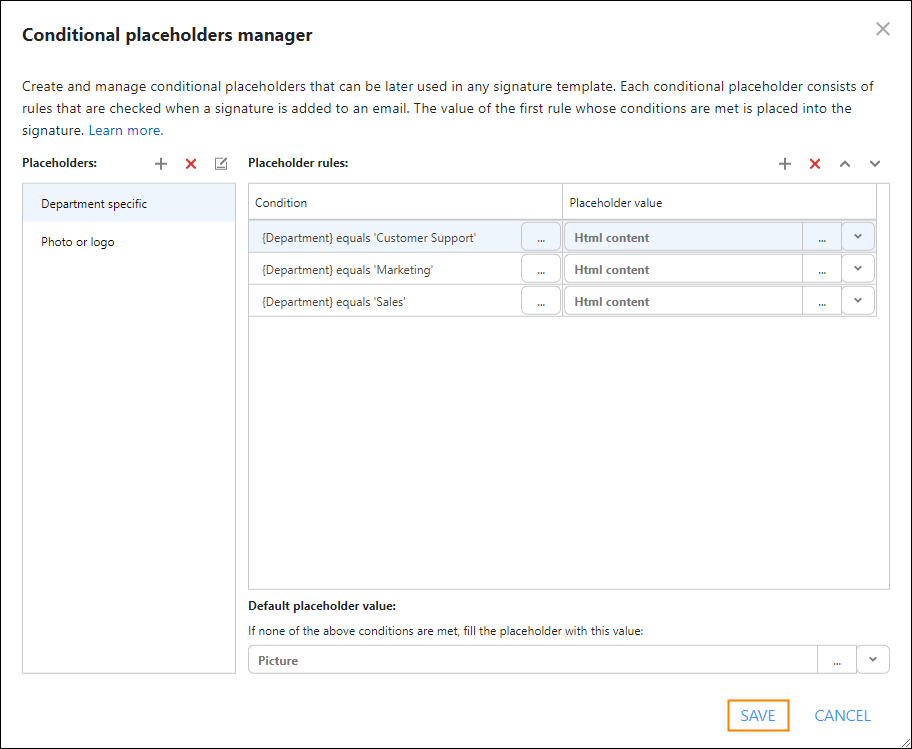The width and height of the screenshot is (912, 749).
Task: Close the Conditional placeholders manager dialog
Action: [x=882, y=29]
